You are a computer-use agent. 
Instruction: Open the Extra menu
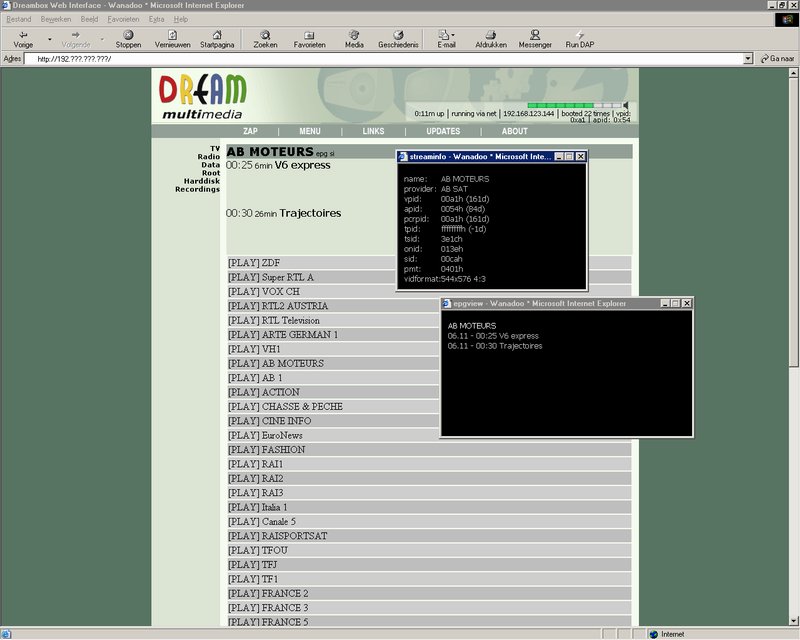(156, 19)
